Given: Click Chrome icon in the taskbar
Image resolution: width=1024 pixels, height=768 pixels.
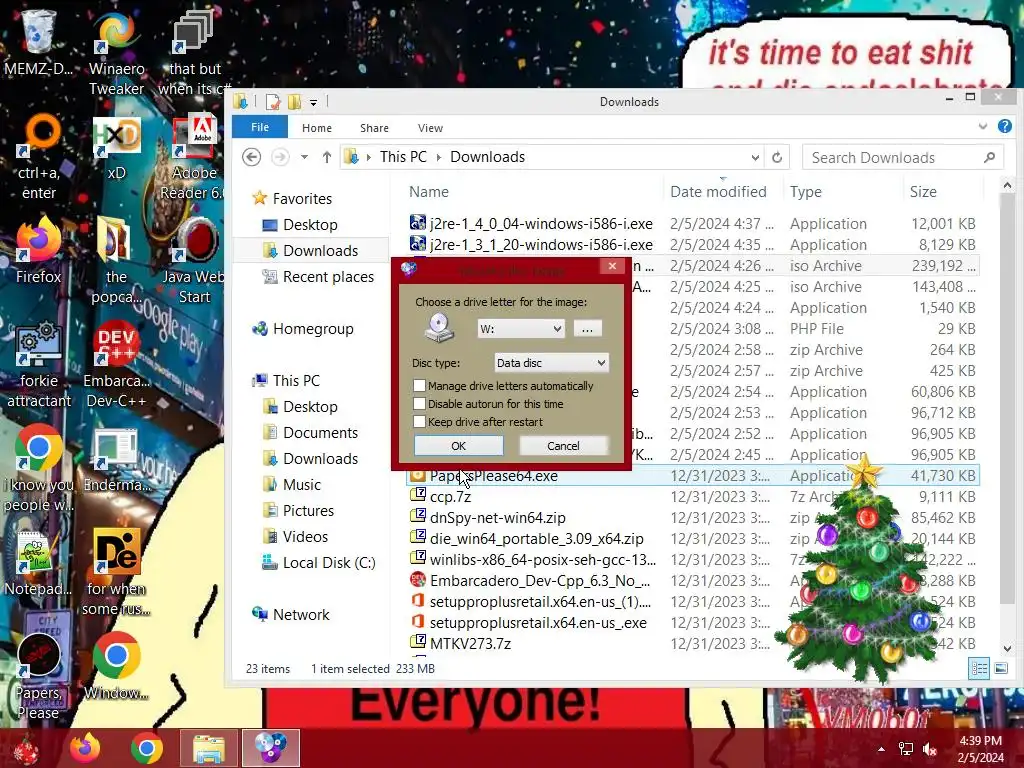Looking at the screenshot, I should click(146, 748).
